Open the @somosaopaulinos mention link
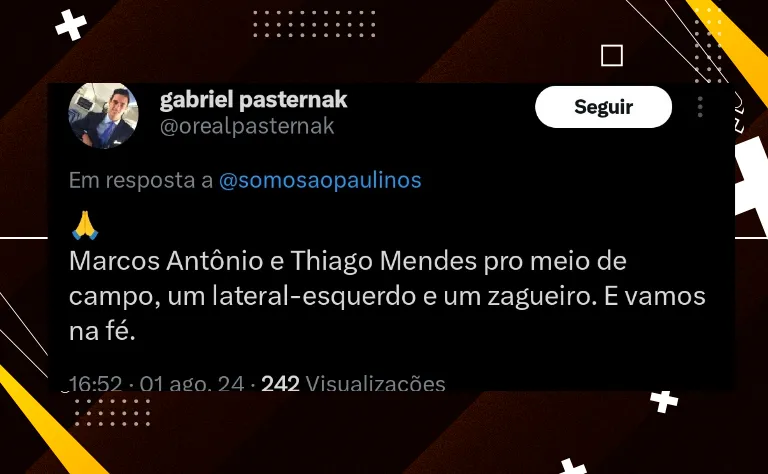Viewport: 768px width, 474px height. [x=320, y=180]
